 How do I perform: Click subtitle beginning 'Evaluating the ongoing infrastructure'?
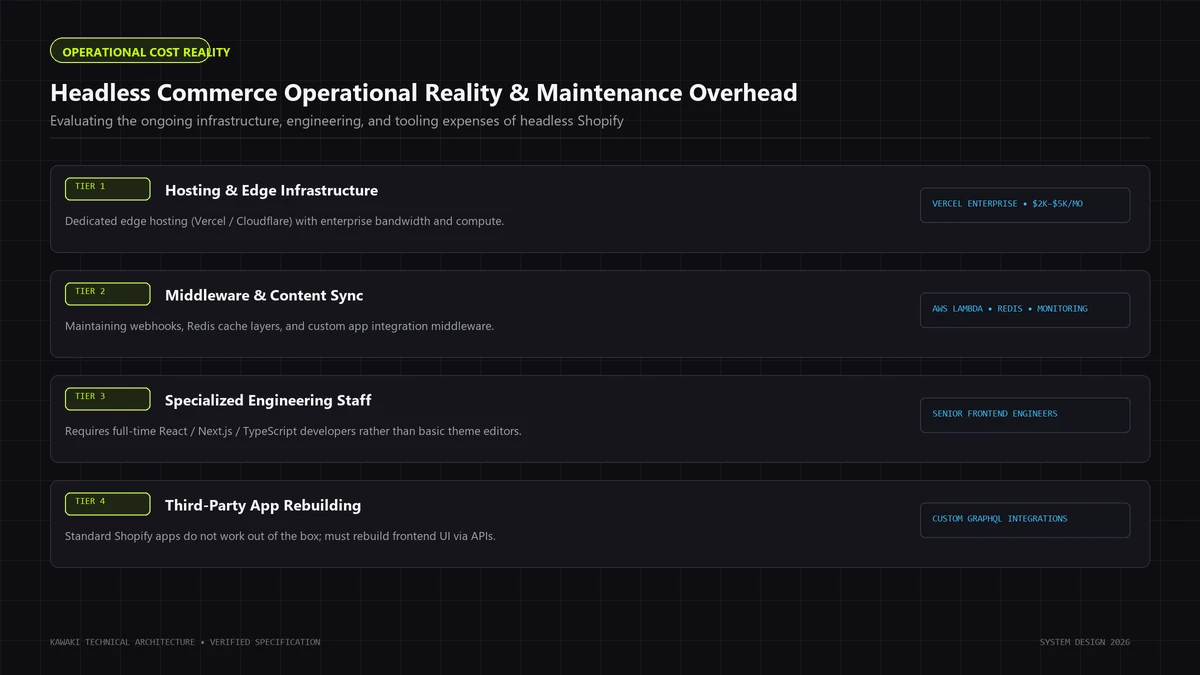click(337, 121)
